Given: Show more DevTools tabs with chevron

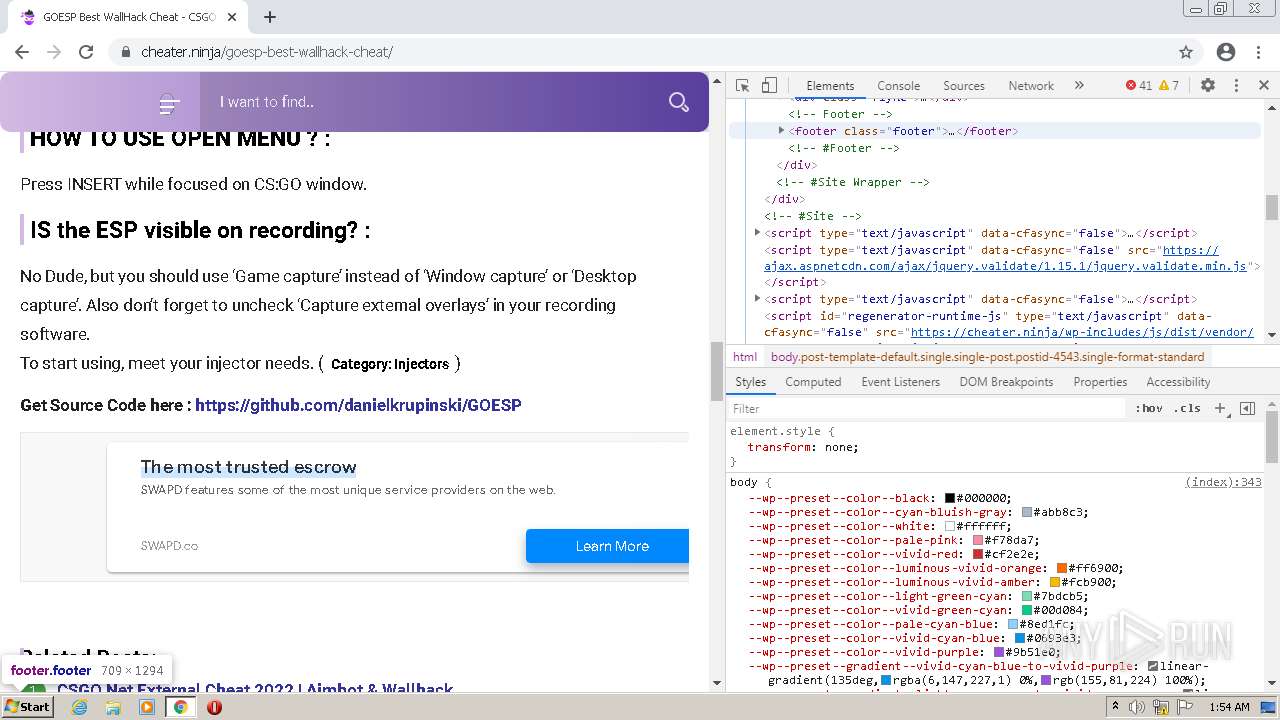Looking at the screenshot, I should 1079,86.
